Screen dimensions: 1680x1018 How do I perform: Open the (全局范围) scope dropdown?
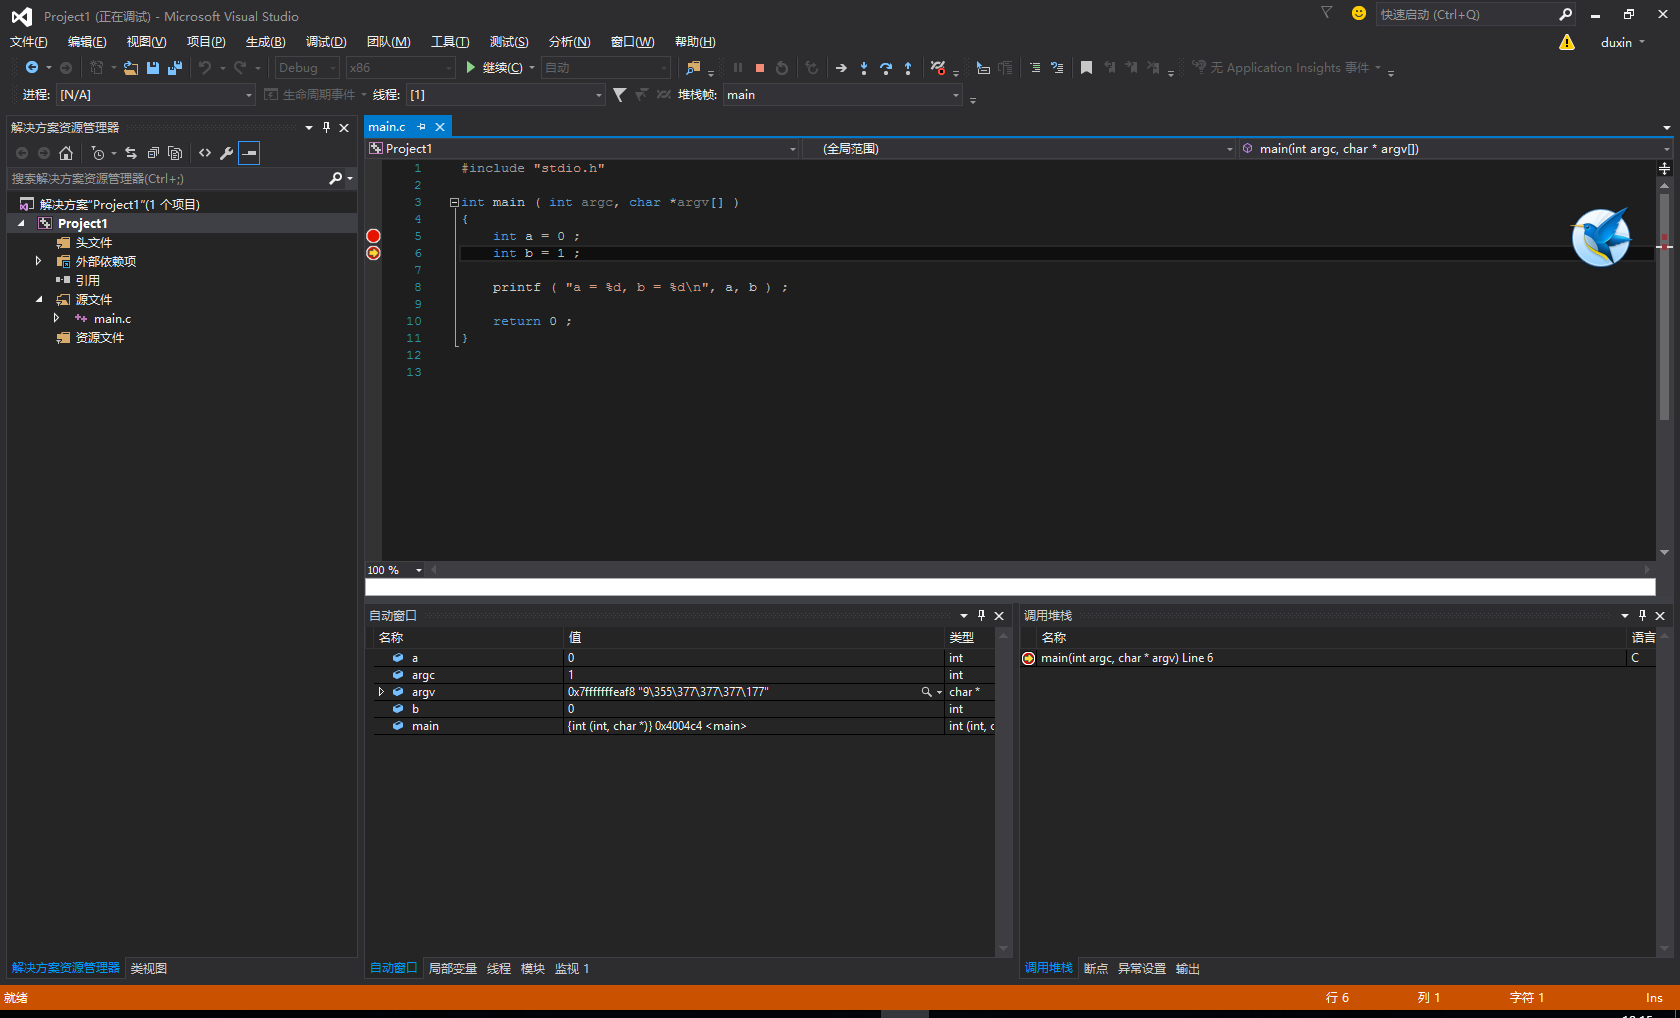(x=1021, y=148)
